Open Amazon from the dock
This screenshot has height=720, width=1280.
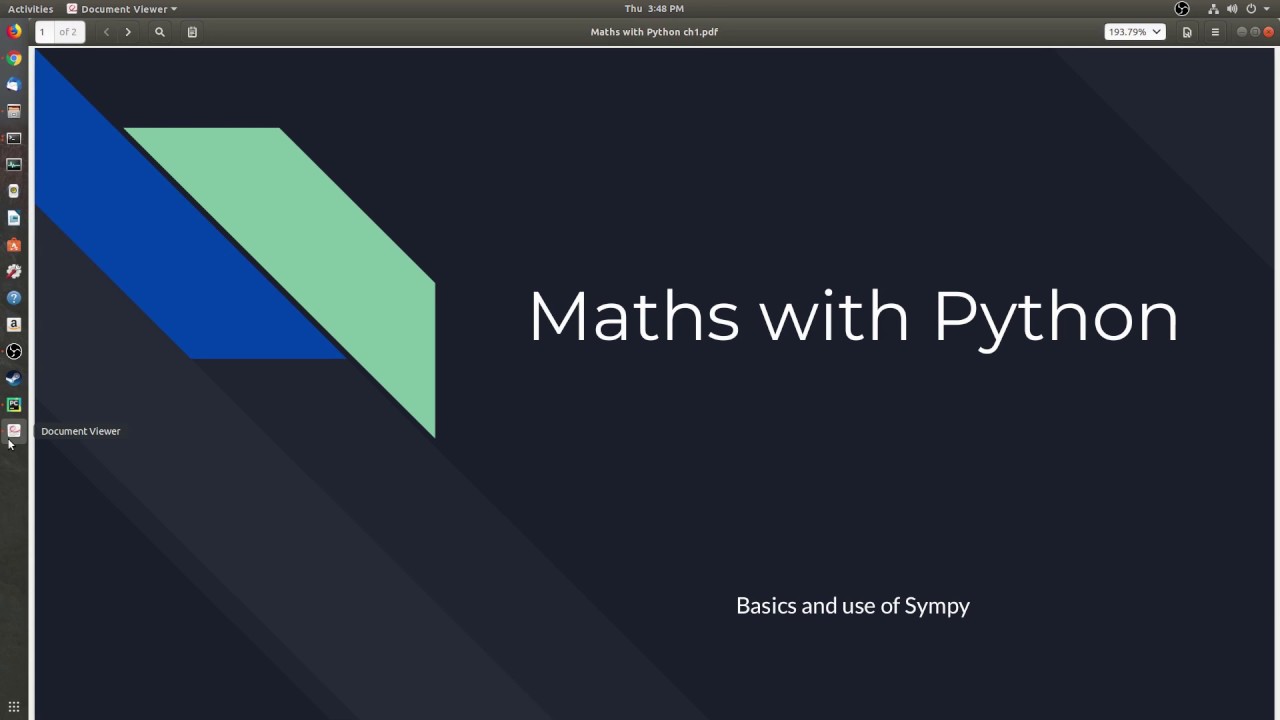click(x=14, y=324)
